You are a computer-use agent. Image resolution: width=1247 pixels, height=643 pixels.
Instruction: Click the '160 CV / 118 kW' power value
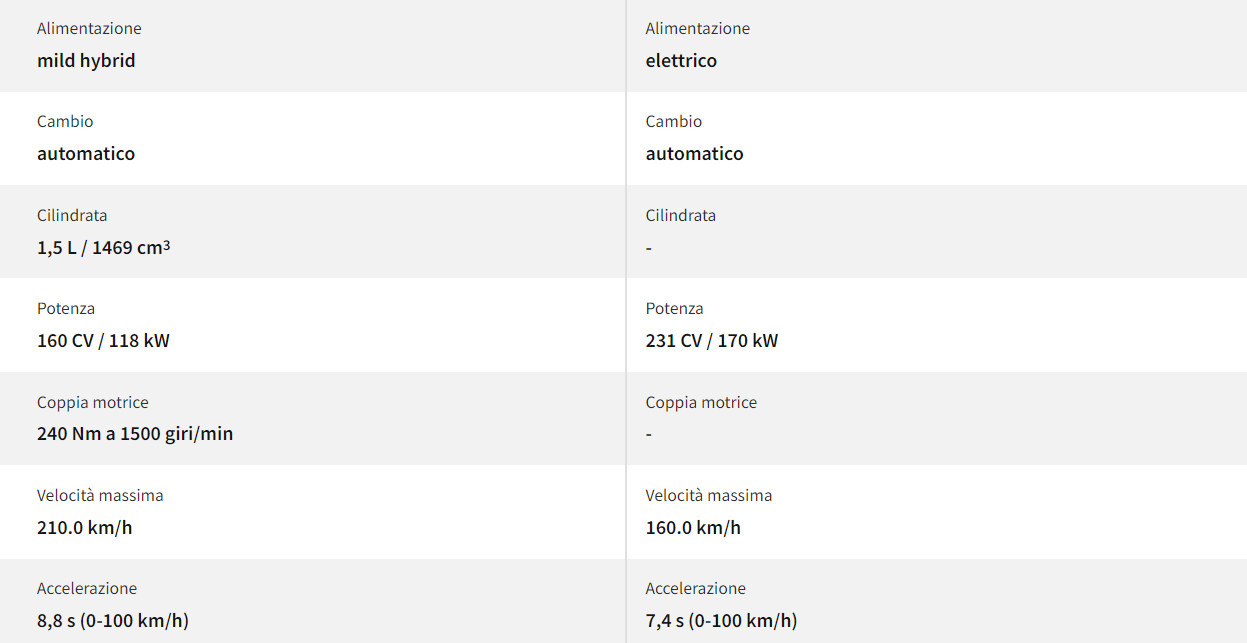pyautogui.click(x=103, y=341)
